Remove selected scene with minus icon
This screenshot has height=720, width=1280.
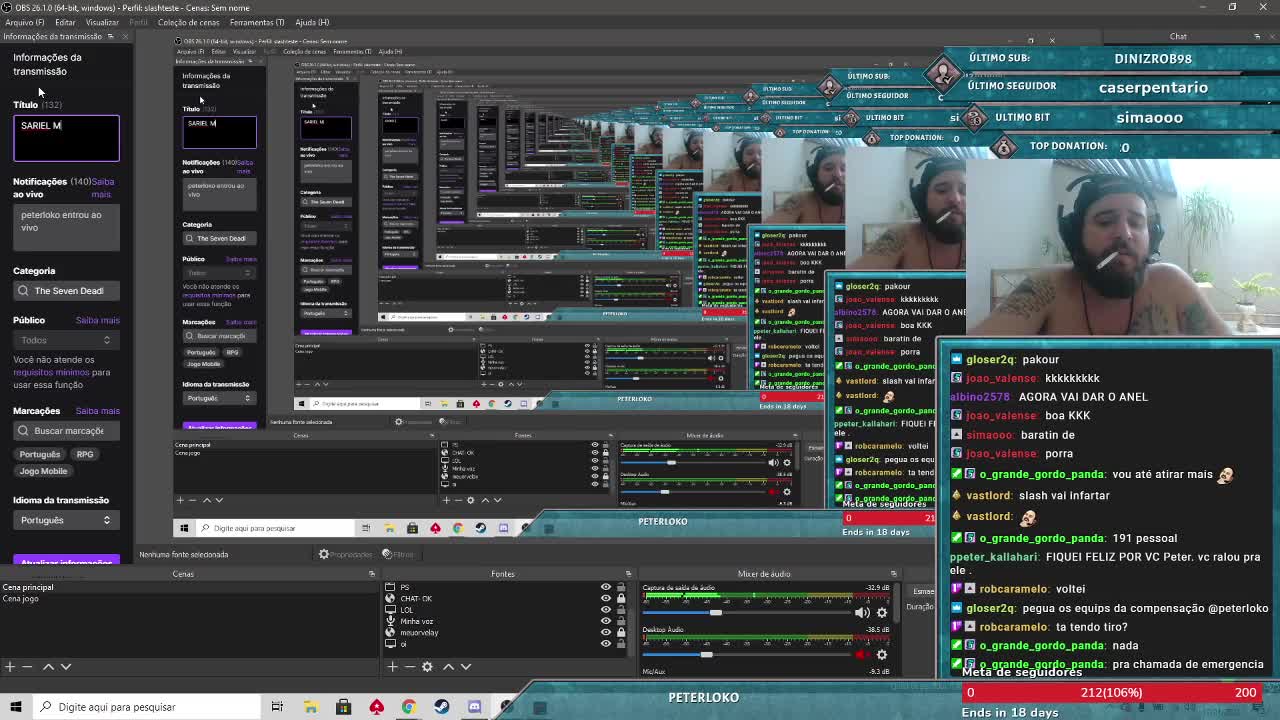click(x=27, y=666)
